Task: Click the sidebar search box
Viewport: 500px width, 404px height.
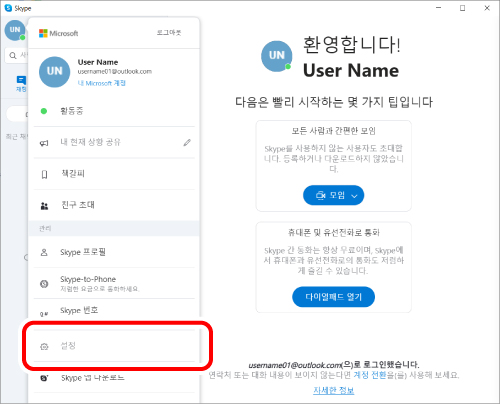Action: pos(17,55)
